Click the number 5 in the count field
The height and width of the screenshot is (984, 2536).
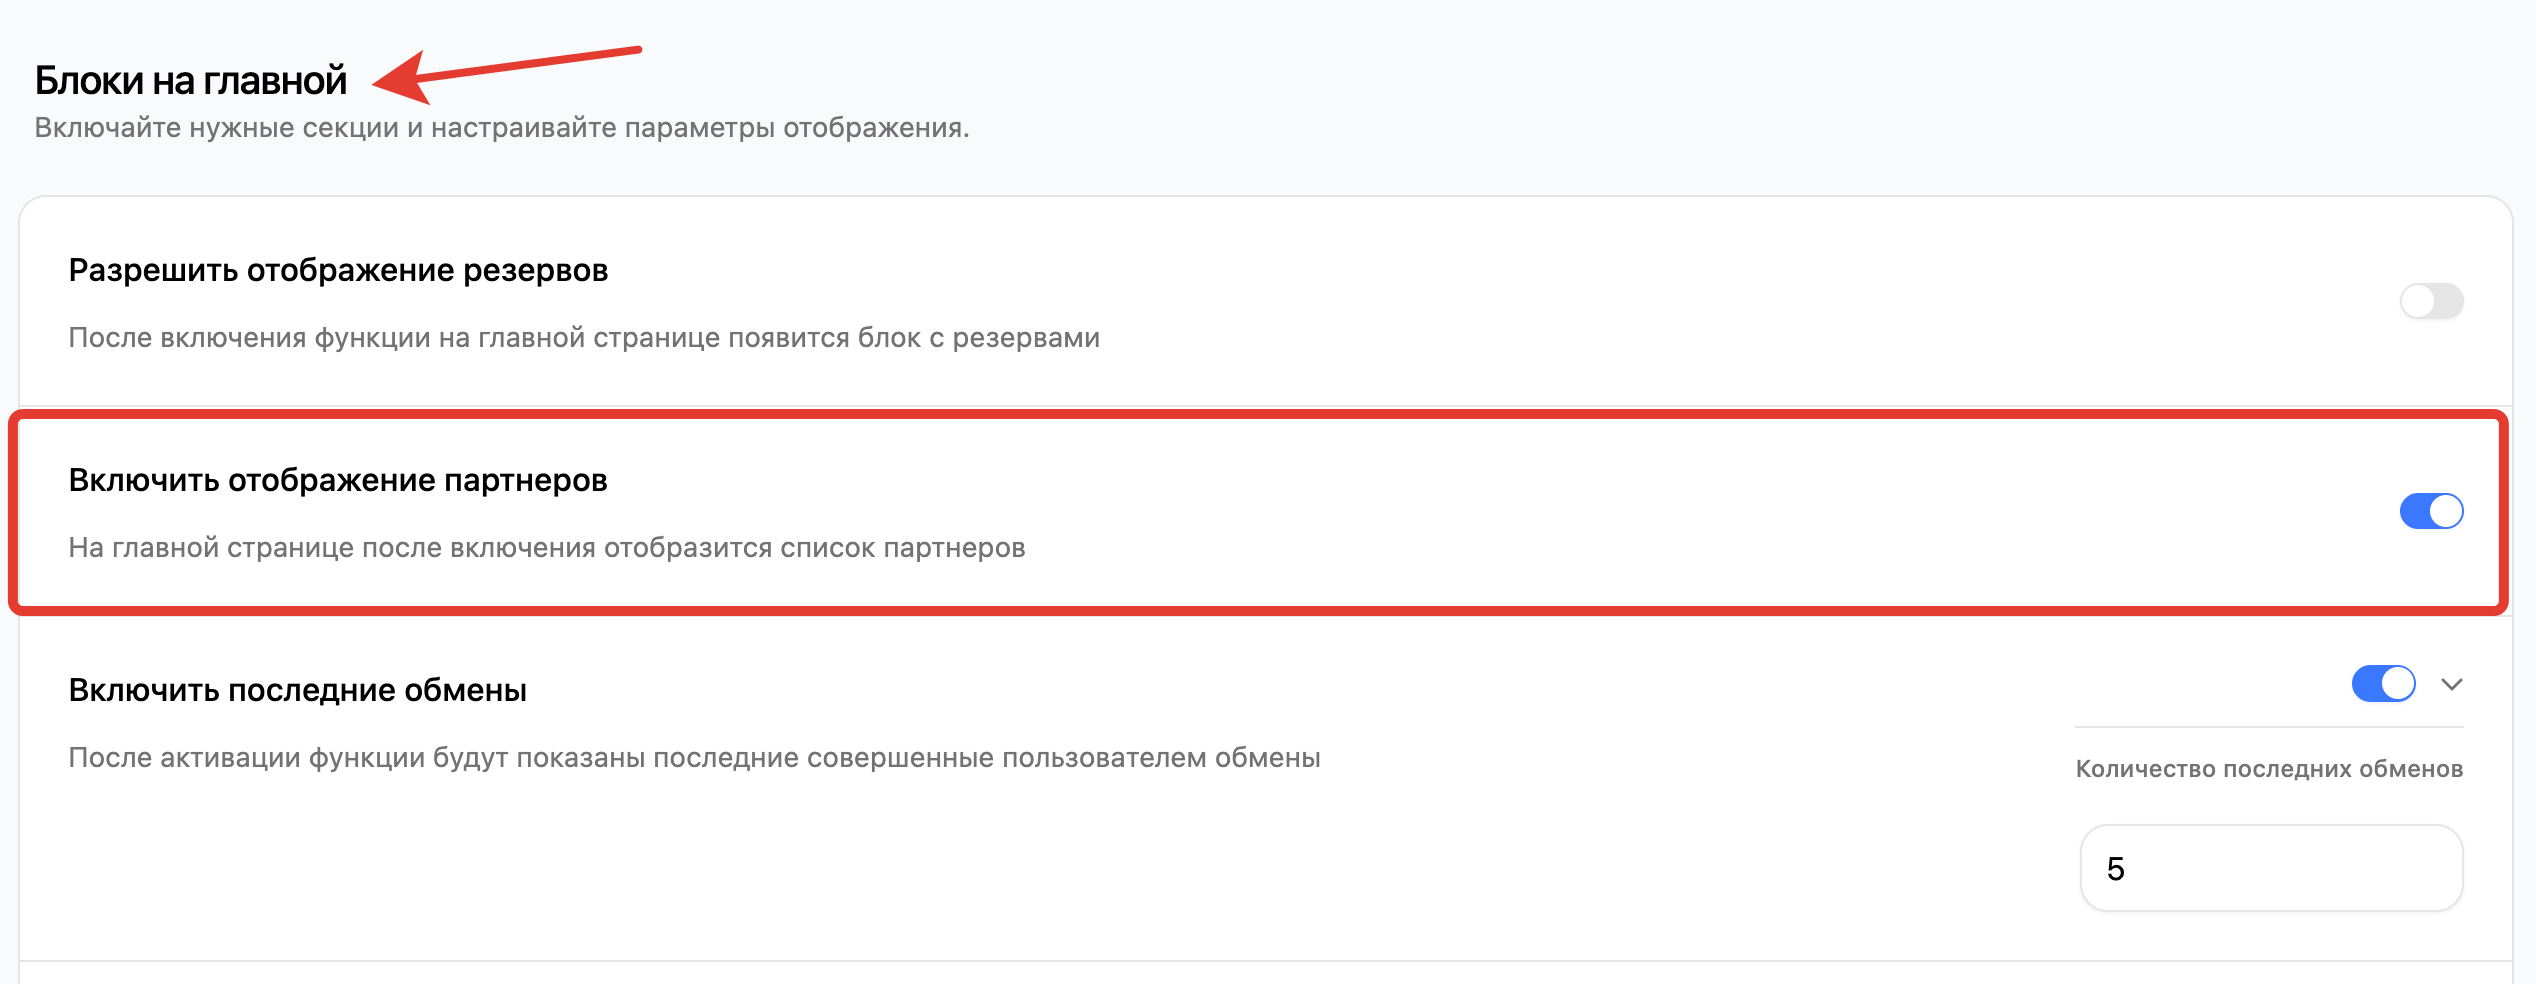click(2115, 869)
